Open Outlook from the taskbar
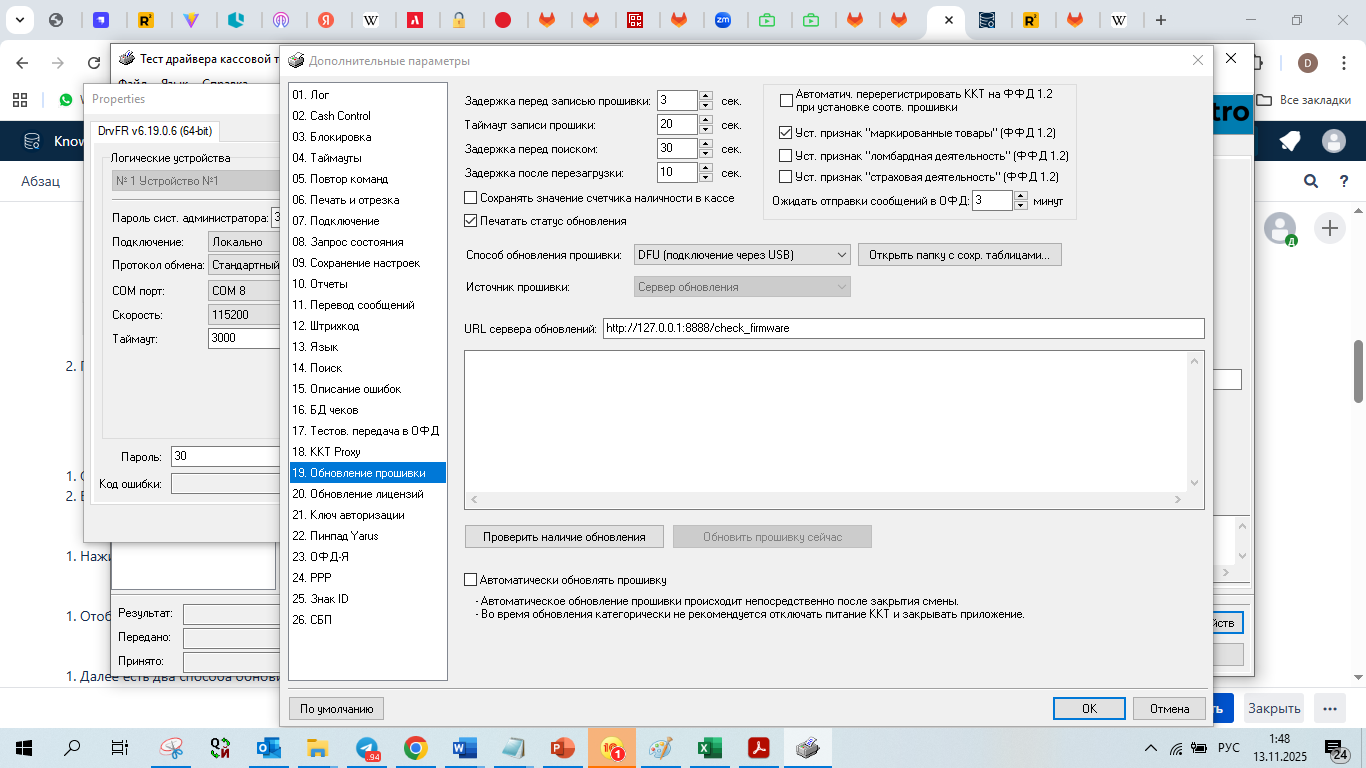 (269, 748)
